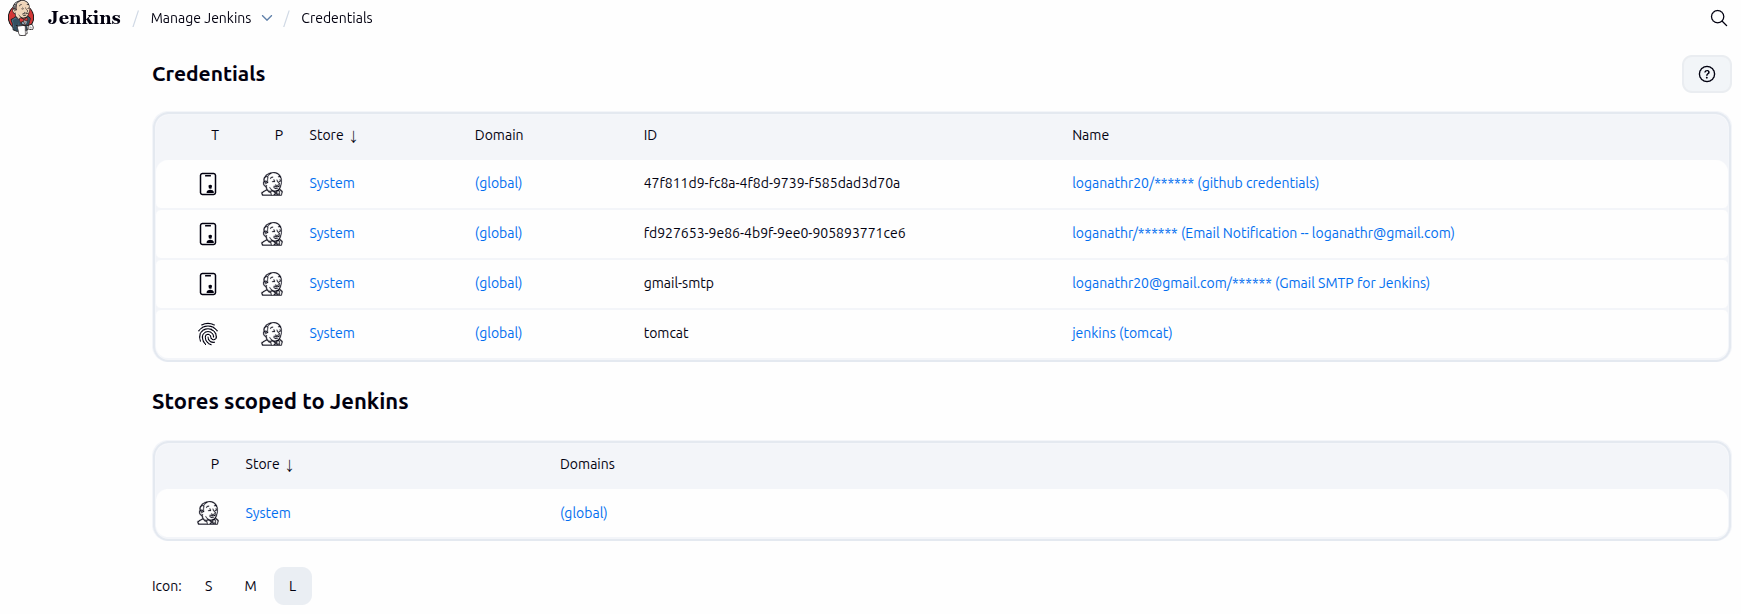Click credential type icon for Email Notification row

[x=208, y=234]
